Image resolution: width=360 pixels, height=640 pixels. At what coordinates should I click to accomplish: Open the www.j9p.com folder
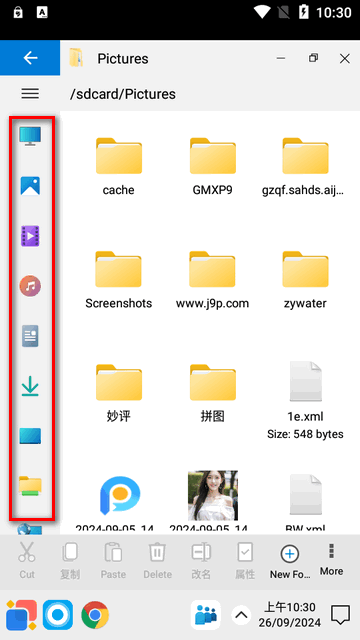[x=212, y=280]
